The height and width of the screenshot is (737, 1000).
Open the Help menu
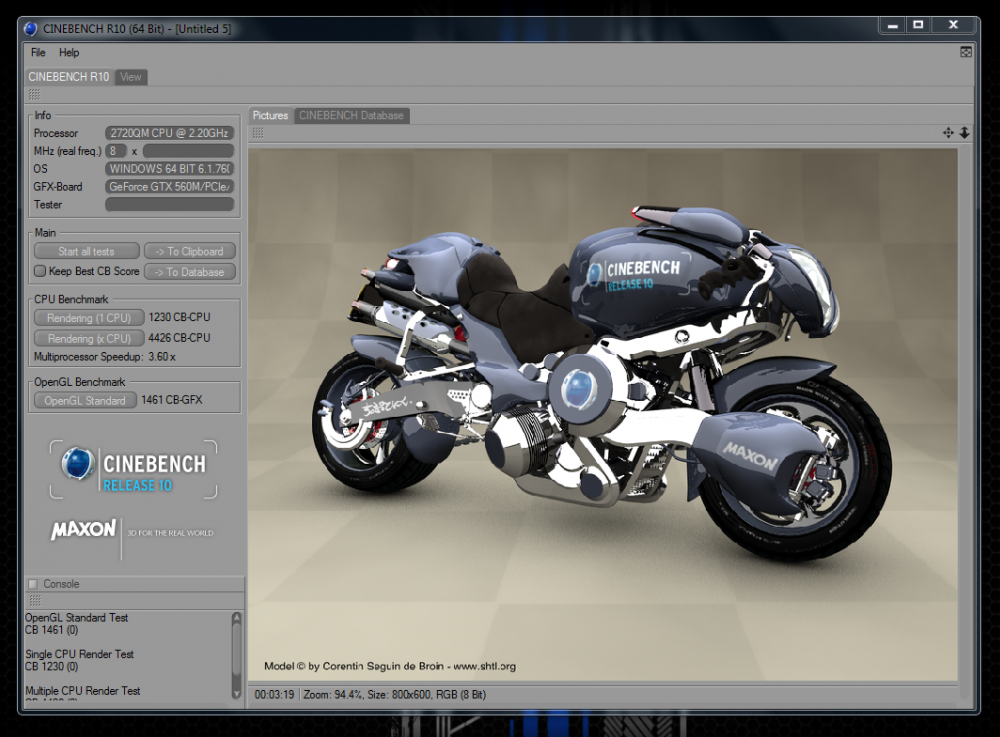(x=69, y=52)
